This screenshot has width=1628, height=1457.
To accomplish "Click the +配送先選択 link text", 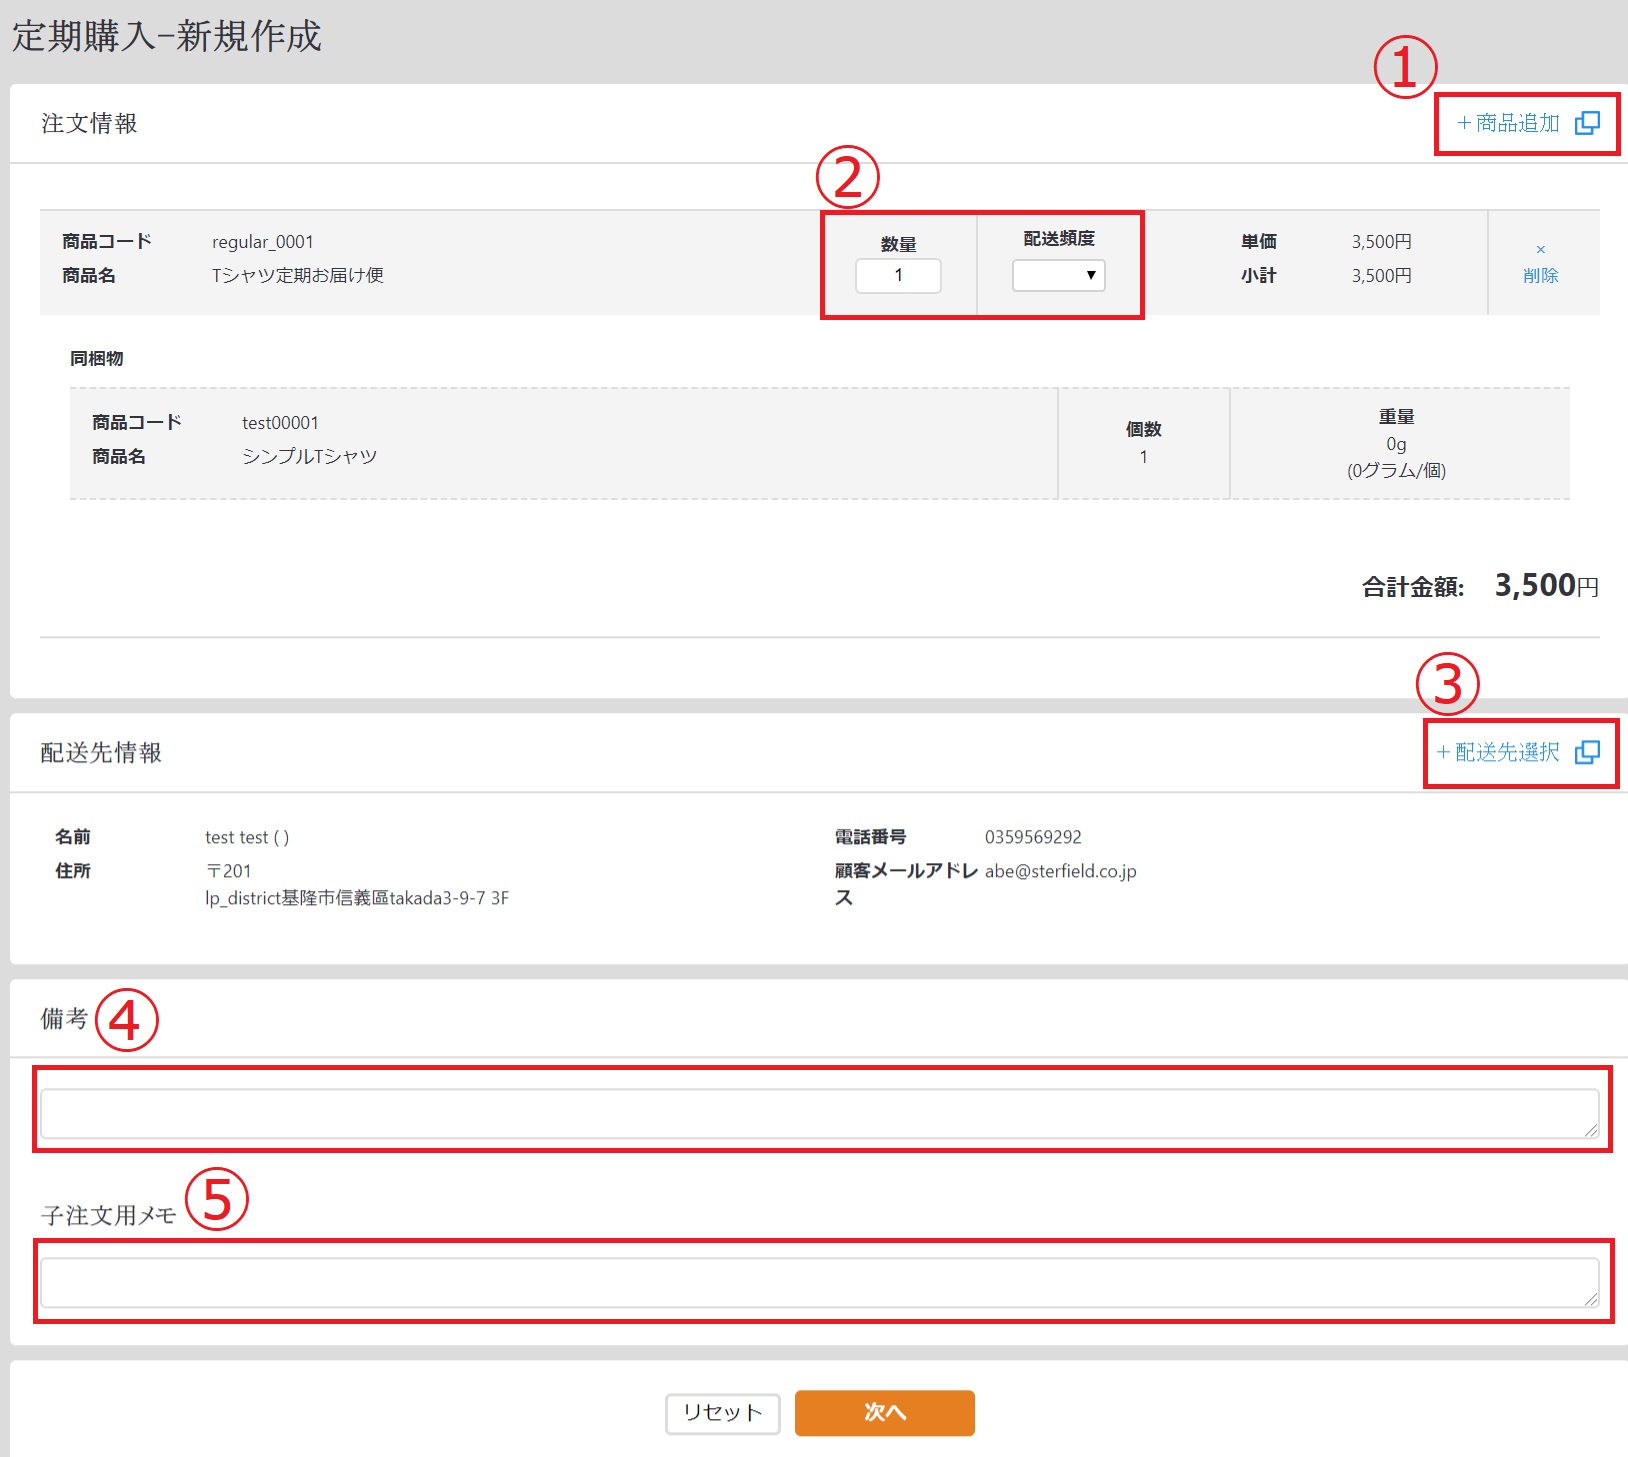I will tap(1497, 752).
